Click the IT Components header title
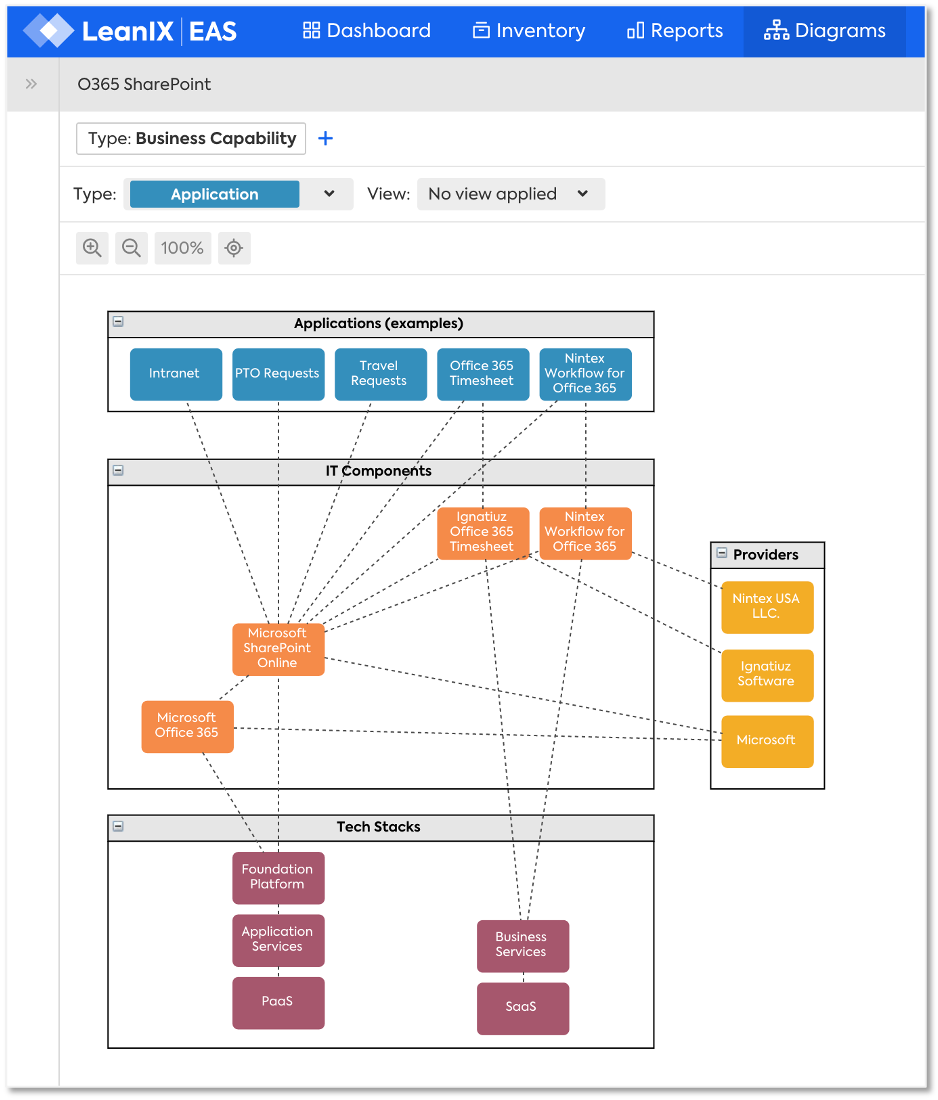Viewport: 938px width, 1100px height. [379, 471]
